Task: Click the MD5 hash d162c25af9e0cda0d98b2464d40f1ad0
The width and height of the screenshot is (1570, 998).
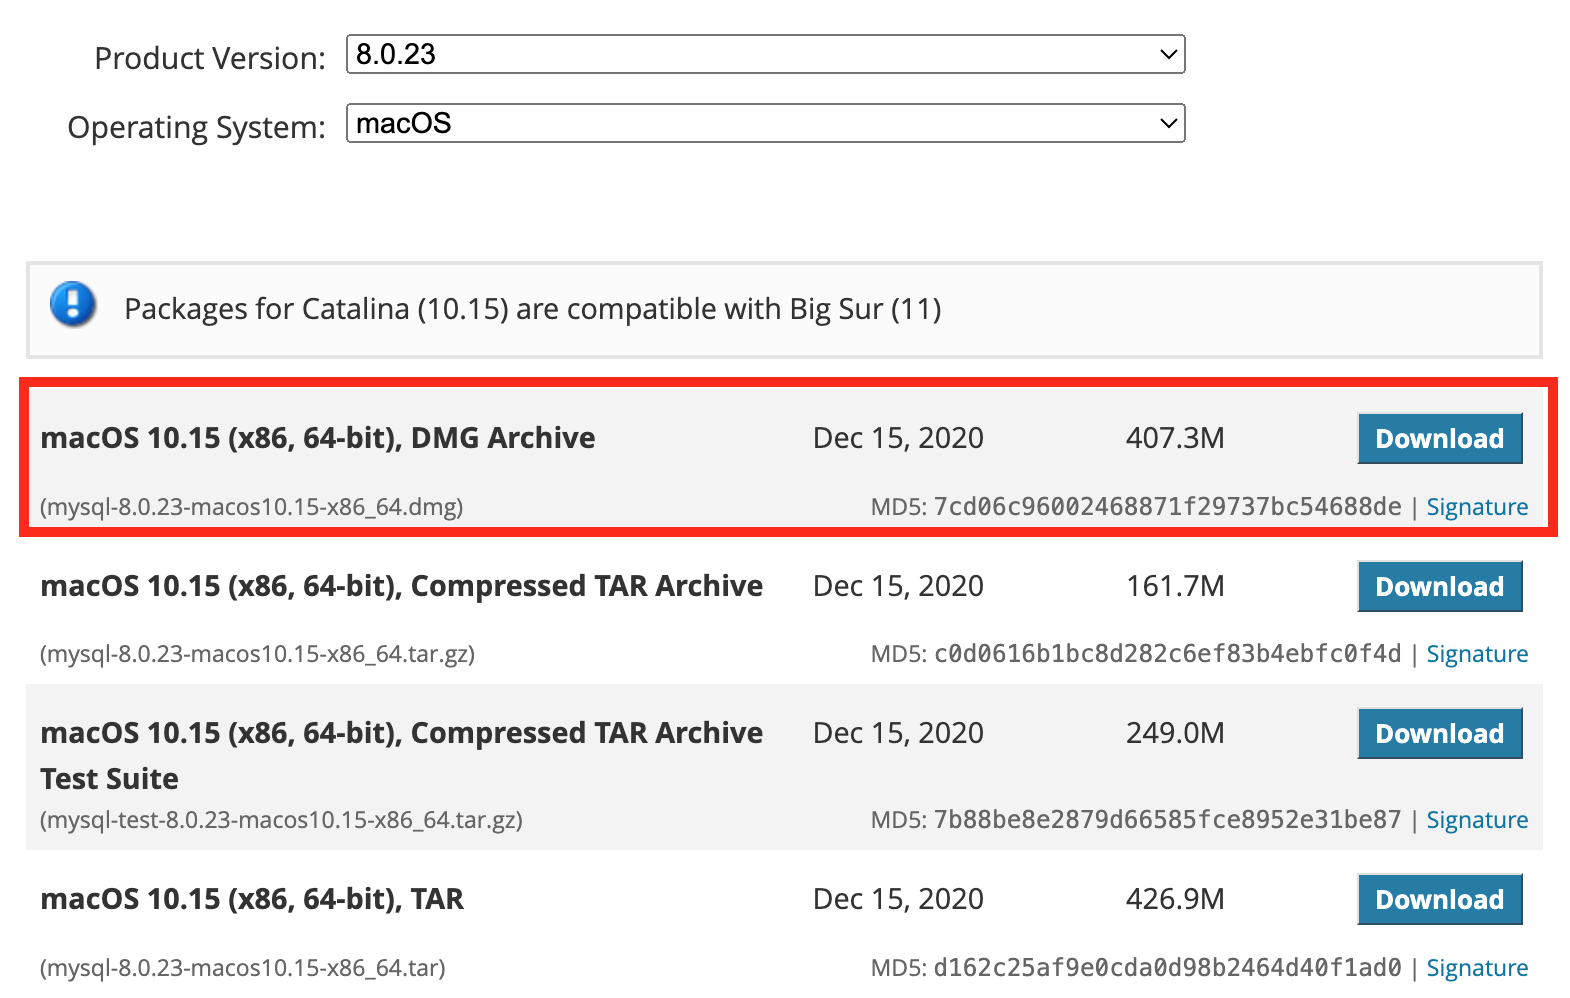Action: click(x=1167, y=968)
